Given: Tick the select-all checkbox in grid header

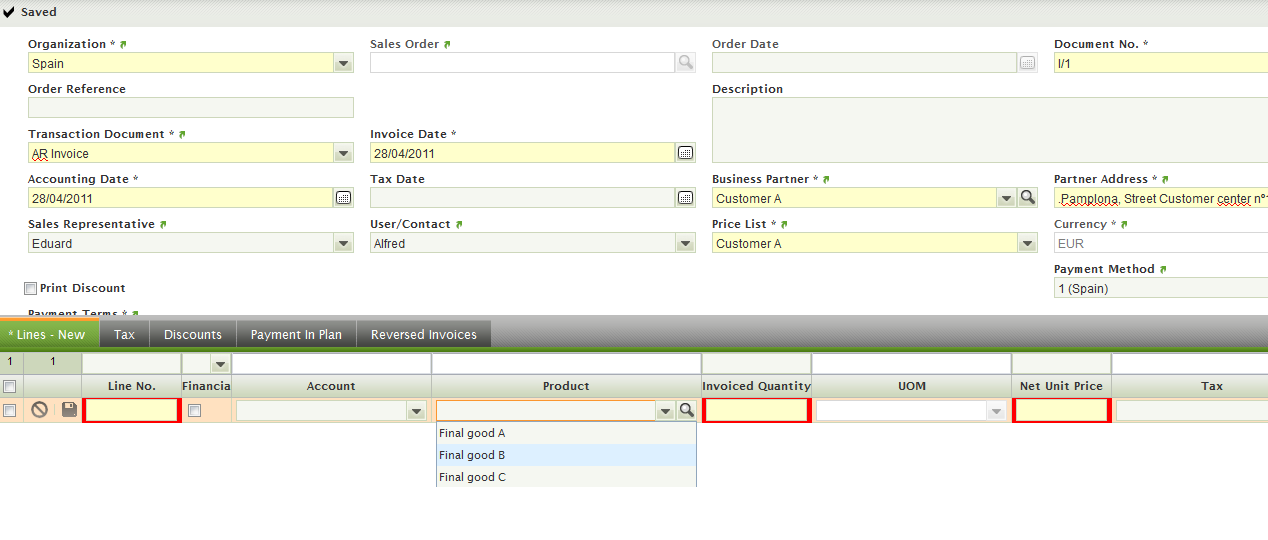Looking at the screenshot, I should (x=10, y=386).
